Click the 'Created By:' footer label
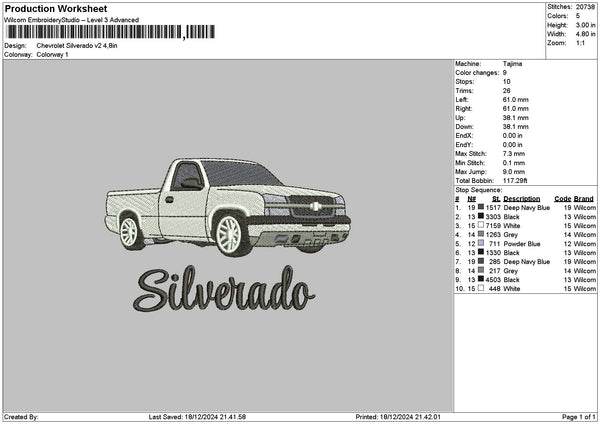 click(x=21, y=417)
